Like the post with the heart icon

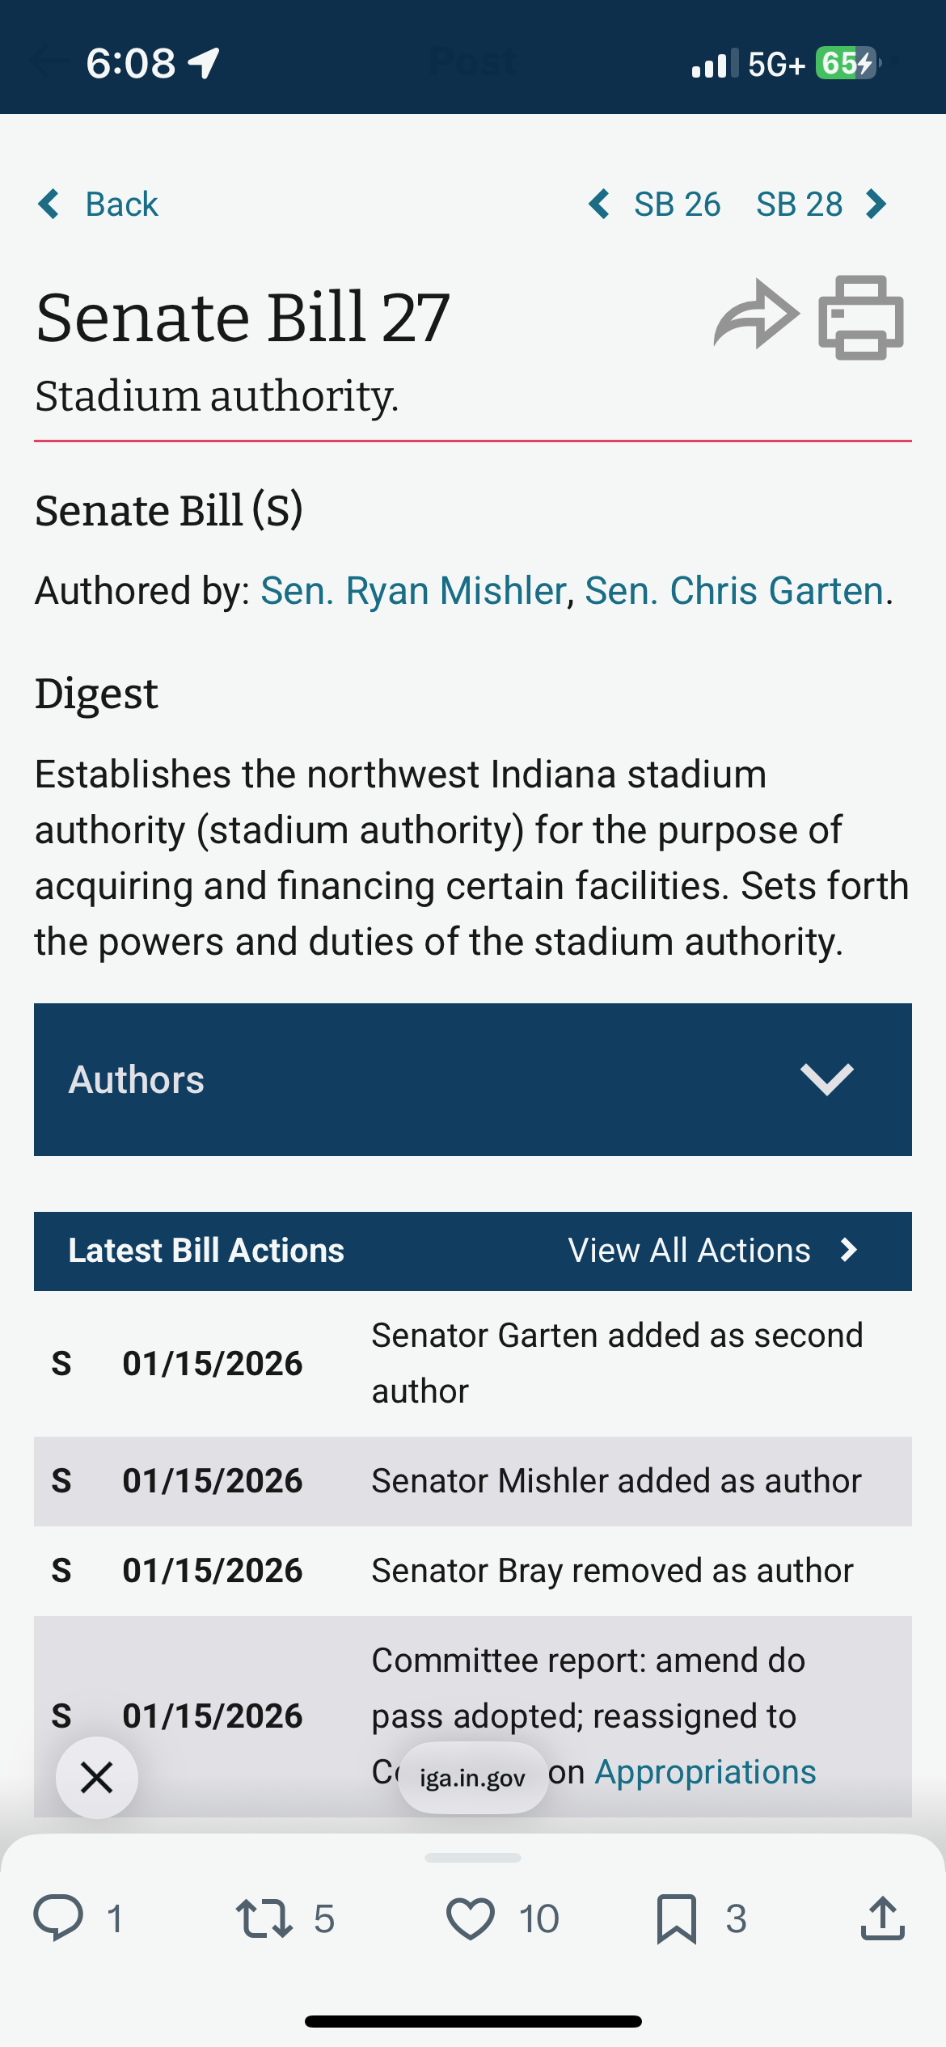click(x=470, y=1918)
